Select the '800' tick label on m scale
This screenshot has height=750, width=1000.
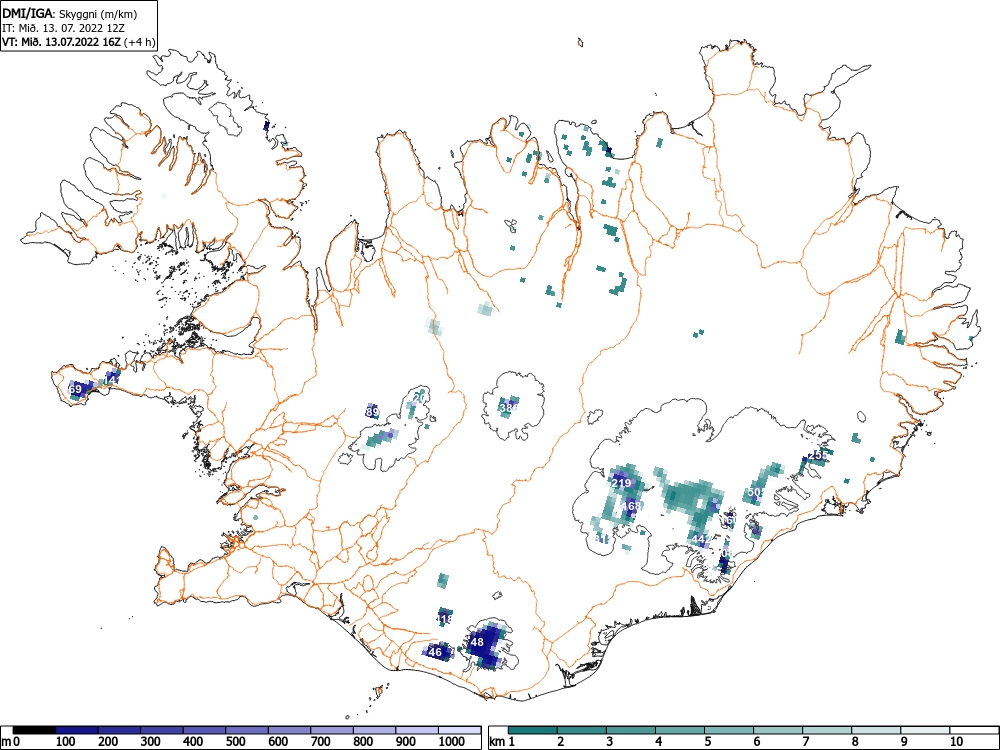(x=363, y=742)
